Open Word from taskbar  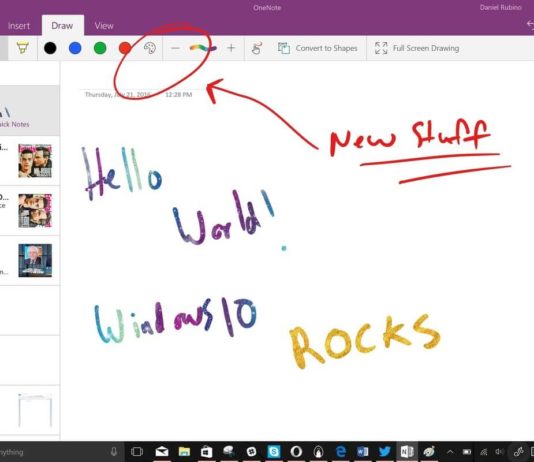pyautogui.click(x=363, y=452)
